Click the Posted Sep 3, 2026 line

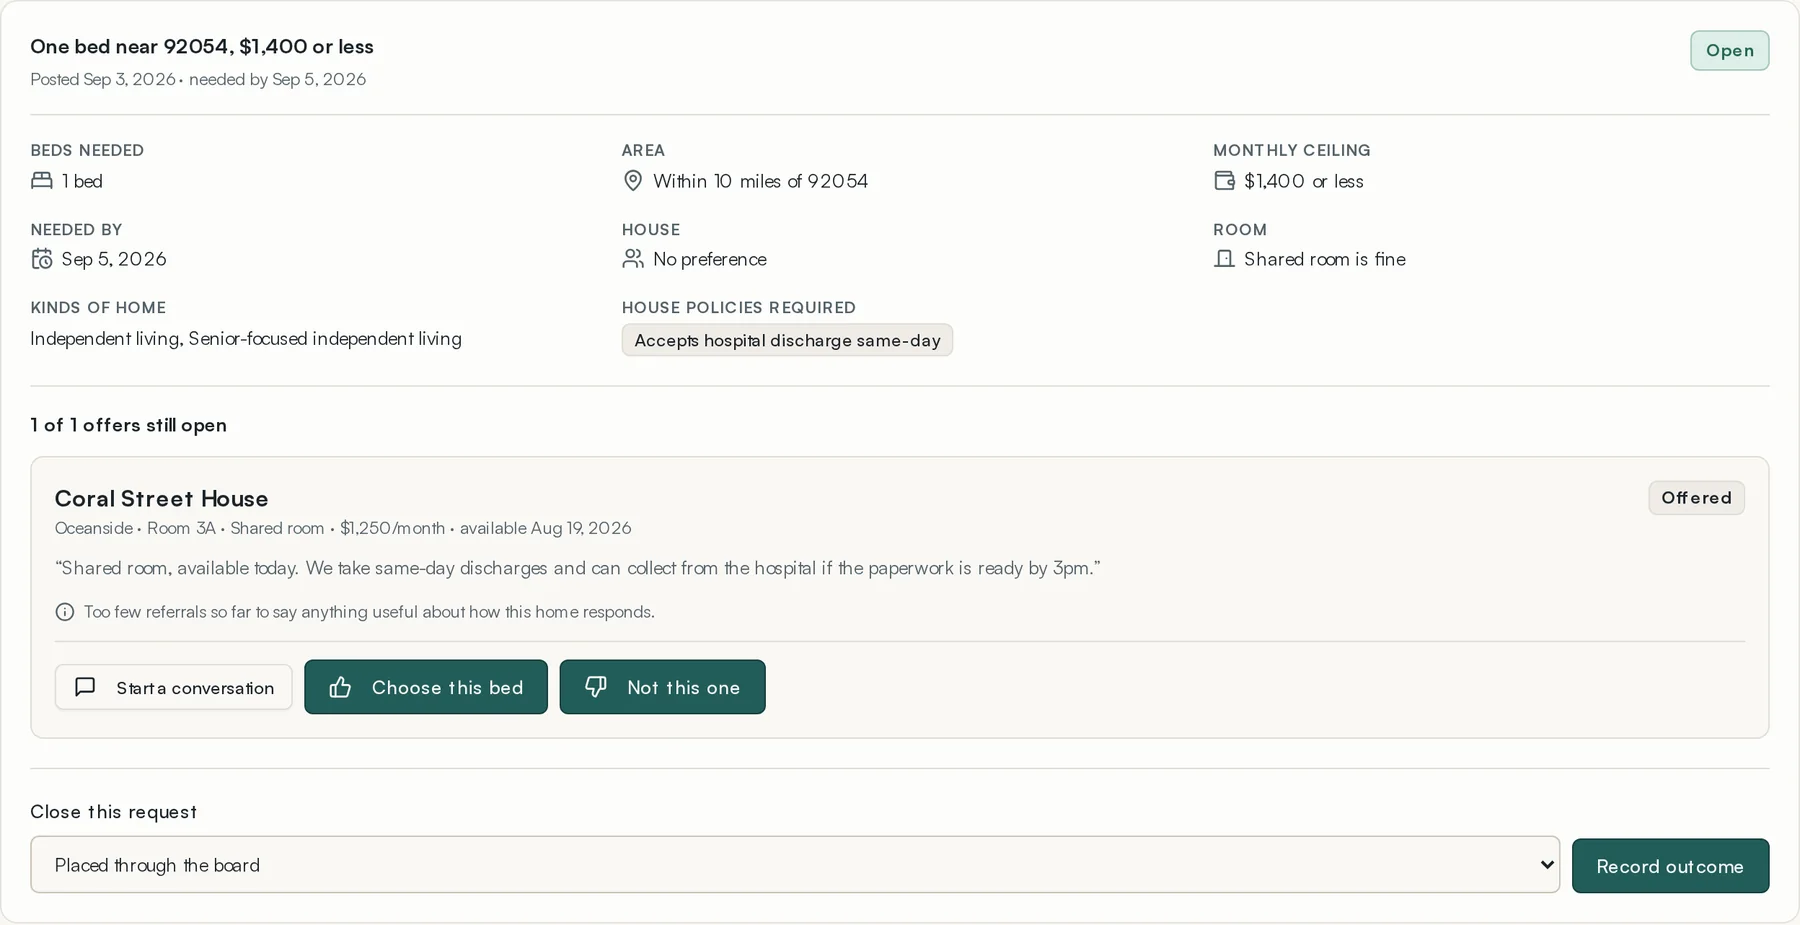coord(198,79)
